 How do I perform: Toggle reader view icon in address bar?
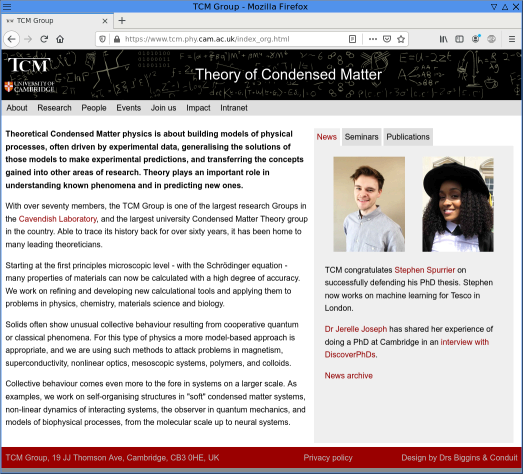pyautogui.click(x=353, y=39)
